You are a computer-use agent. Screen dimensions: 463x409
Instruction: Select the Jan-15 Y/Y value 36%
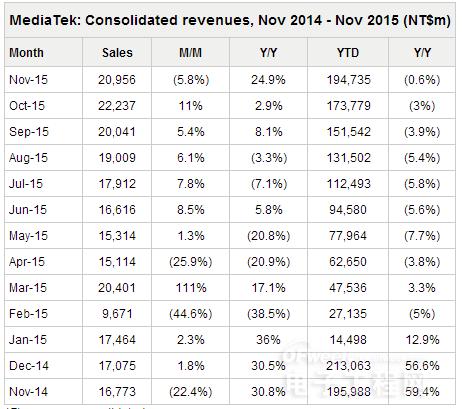tap(268, 340)
